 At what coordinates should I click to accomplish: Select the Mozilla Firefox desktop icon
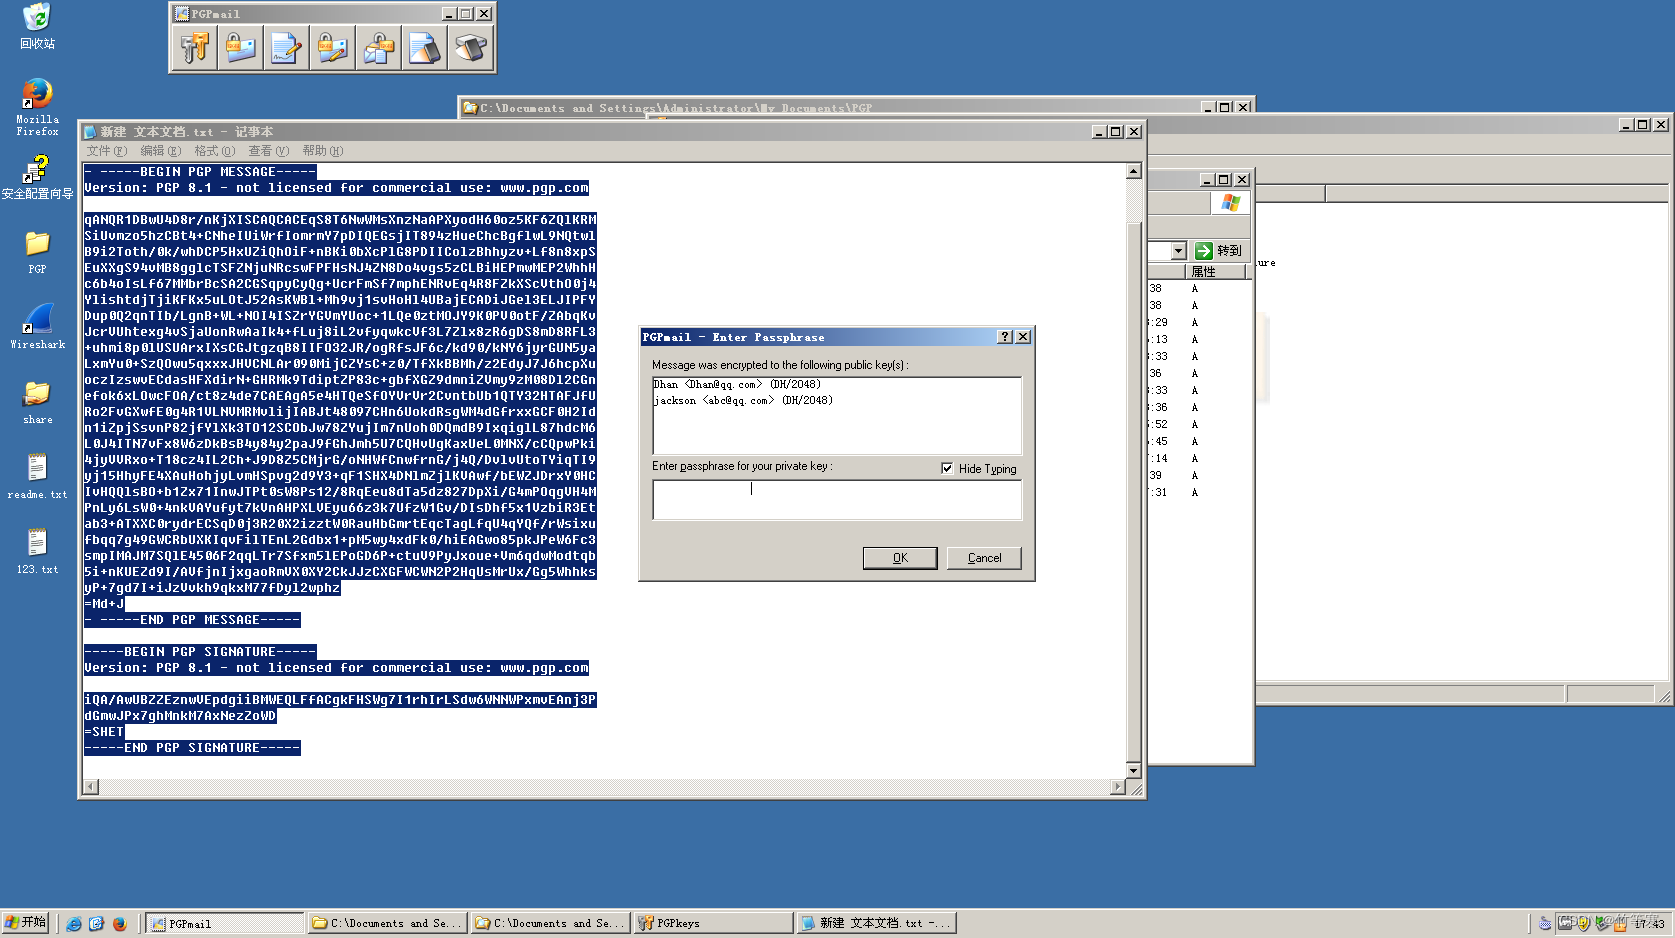pos(37,107)
